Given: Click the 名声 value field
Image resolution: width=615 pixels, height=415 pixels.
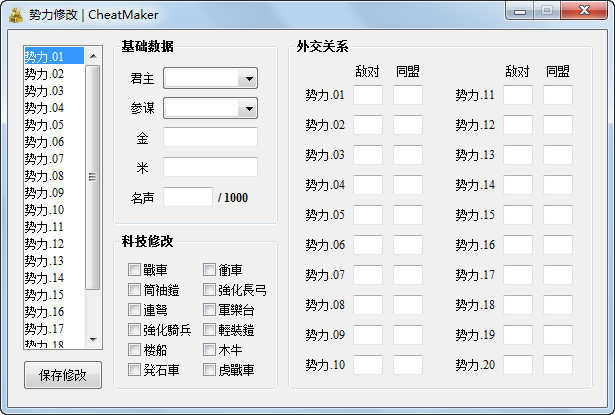Looking at the screenshot, I should tap(188, 197).
